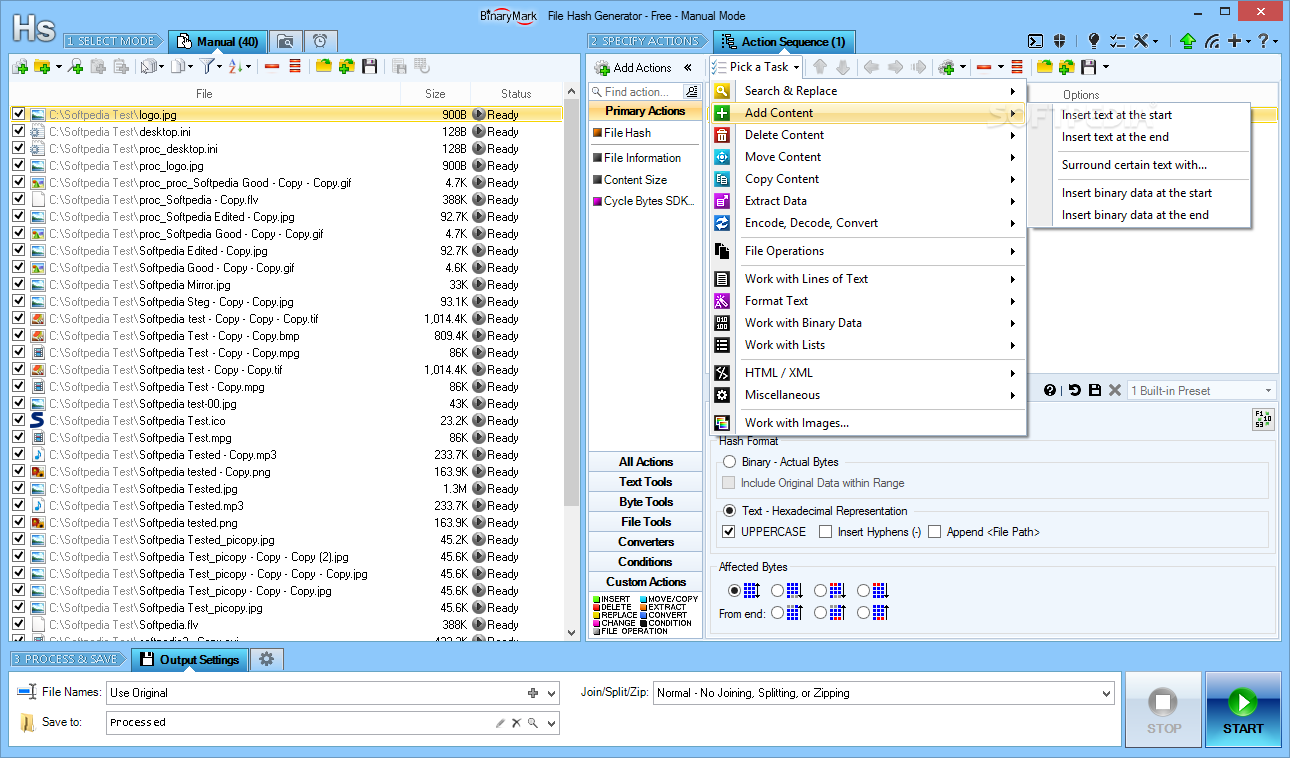Click the command-line console icon
Viewport: 1290px width, 758px height.
point(1036,42)
